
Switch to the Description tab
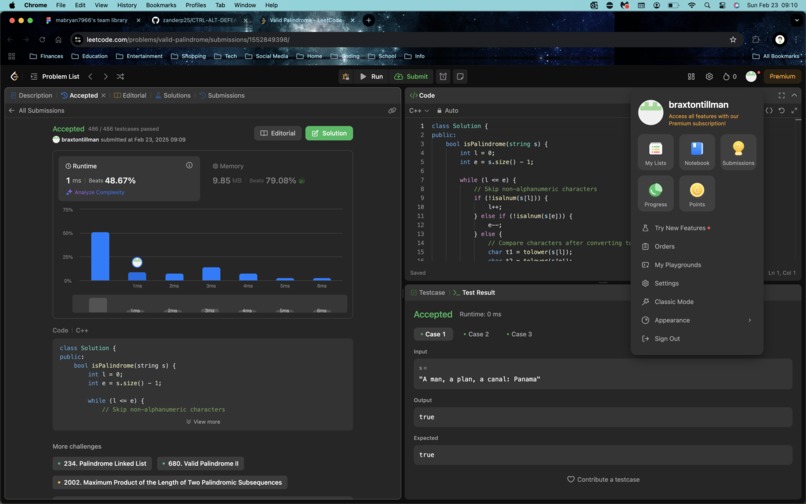pos(31,95)
